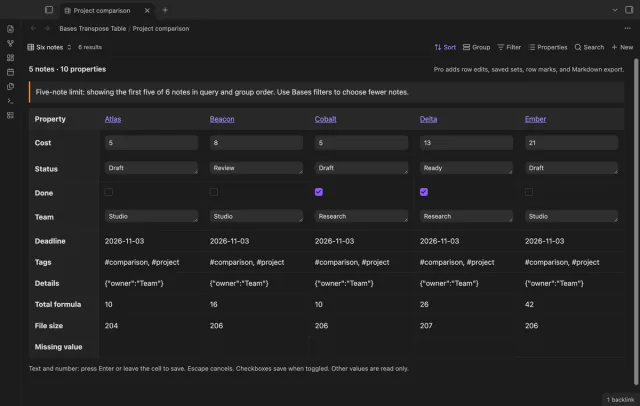Open canvas icon in the ribbon
The image size is (640, 406).
click(11, 58)
